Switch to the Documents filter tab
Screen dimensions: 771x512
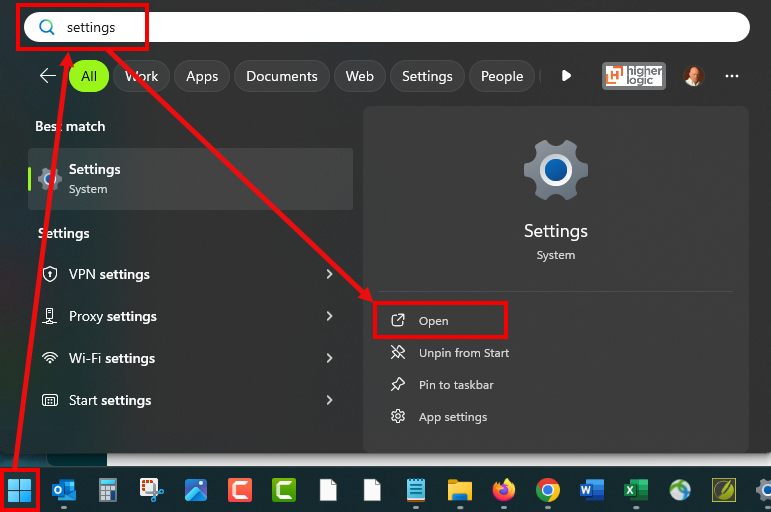[x=281, y=76]
